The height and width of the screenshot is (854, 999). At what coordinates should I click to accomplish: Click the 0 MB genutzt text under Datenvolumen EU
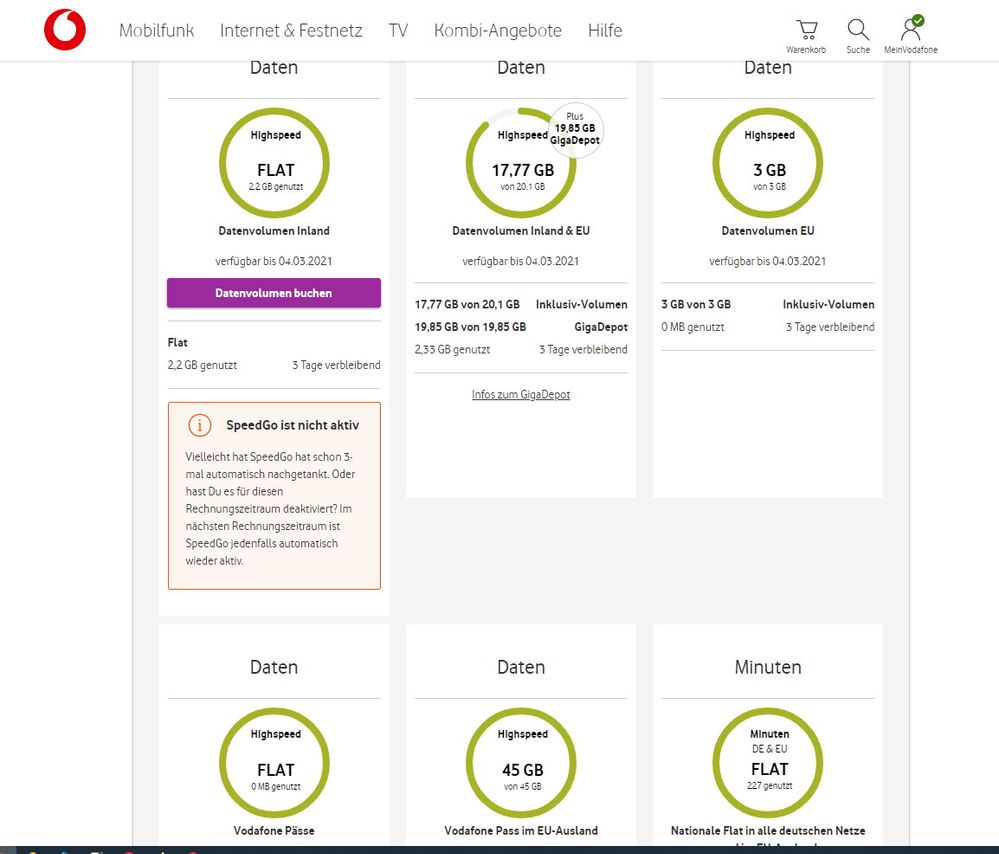pyautogui.click(x=693, y=327)
